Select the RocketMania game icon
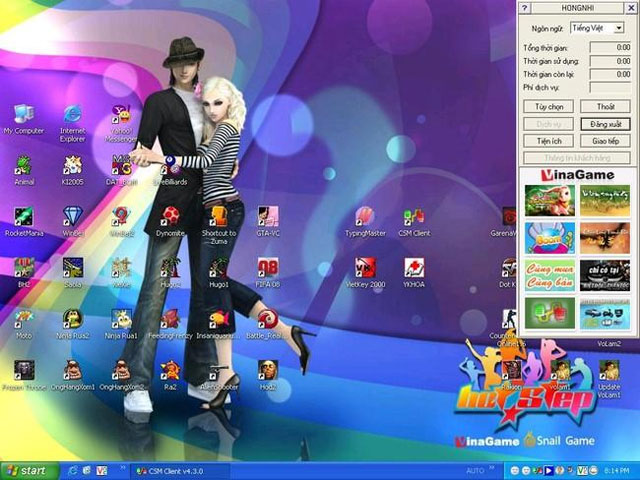Screen dimensions: 640x480 24,222
